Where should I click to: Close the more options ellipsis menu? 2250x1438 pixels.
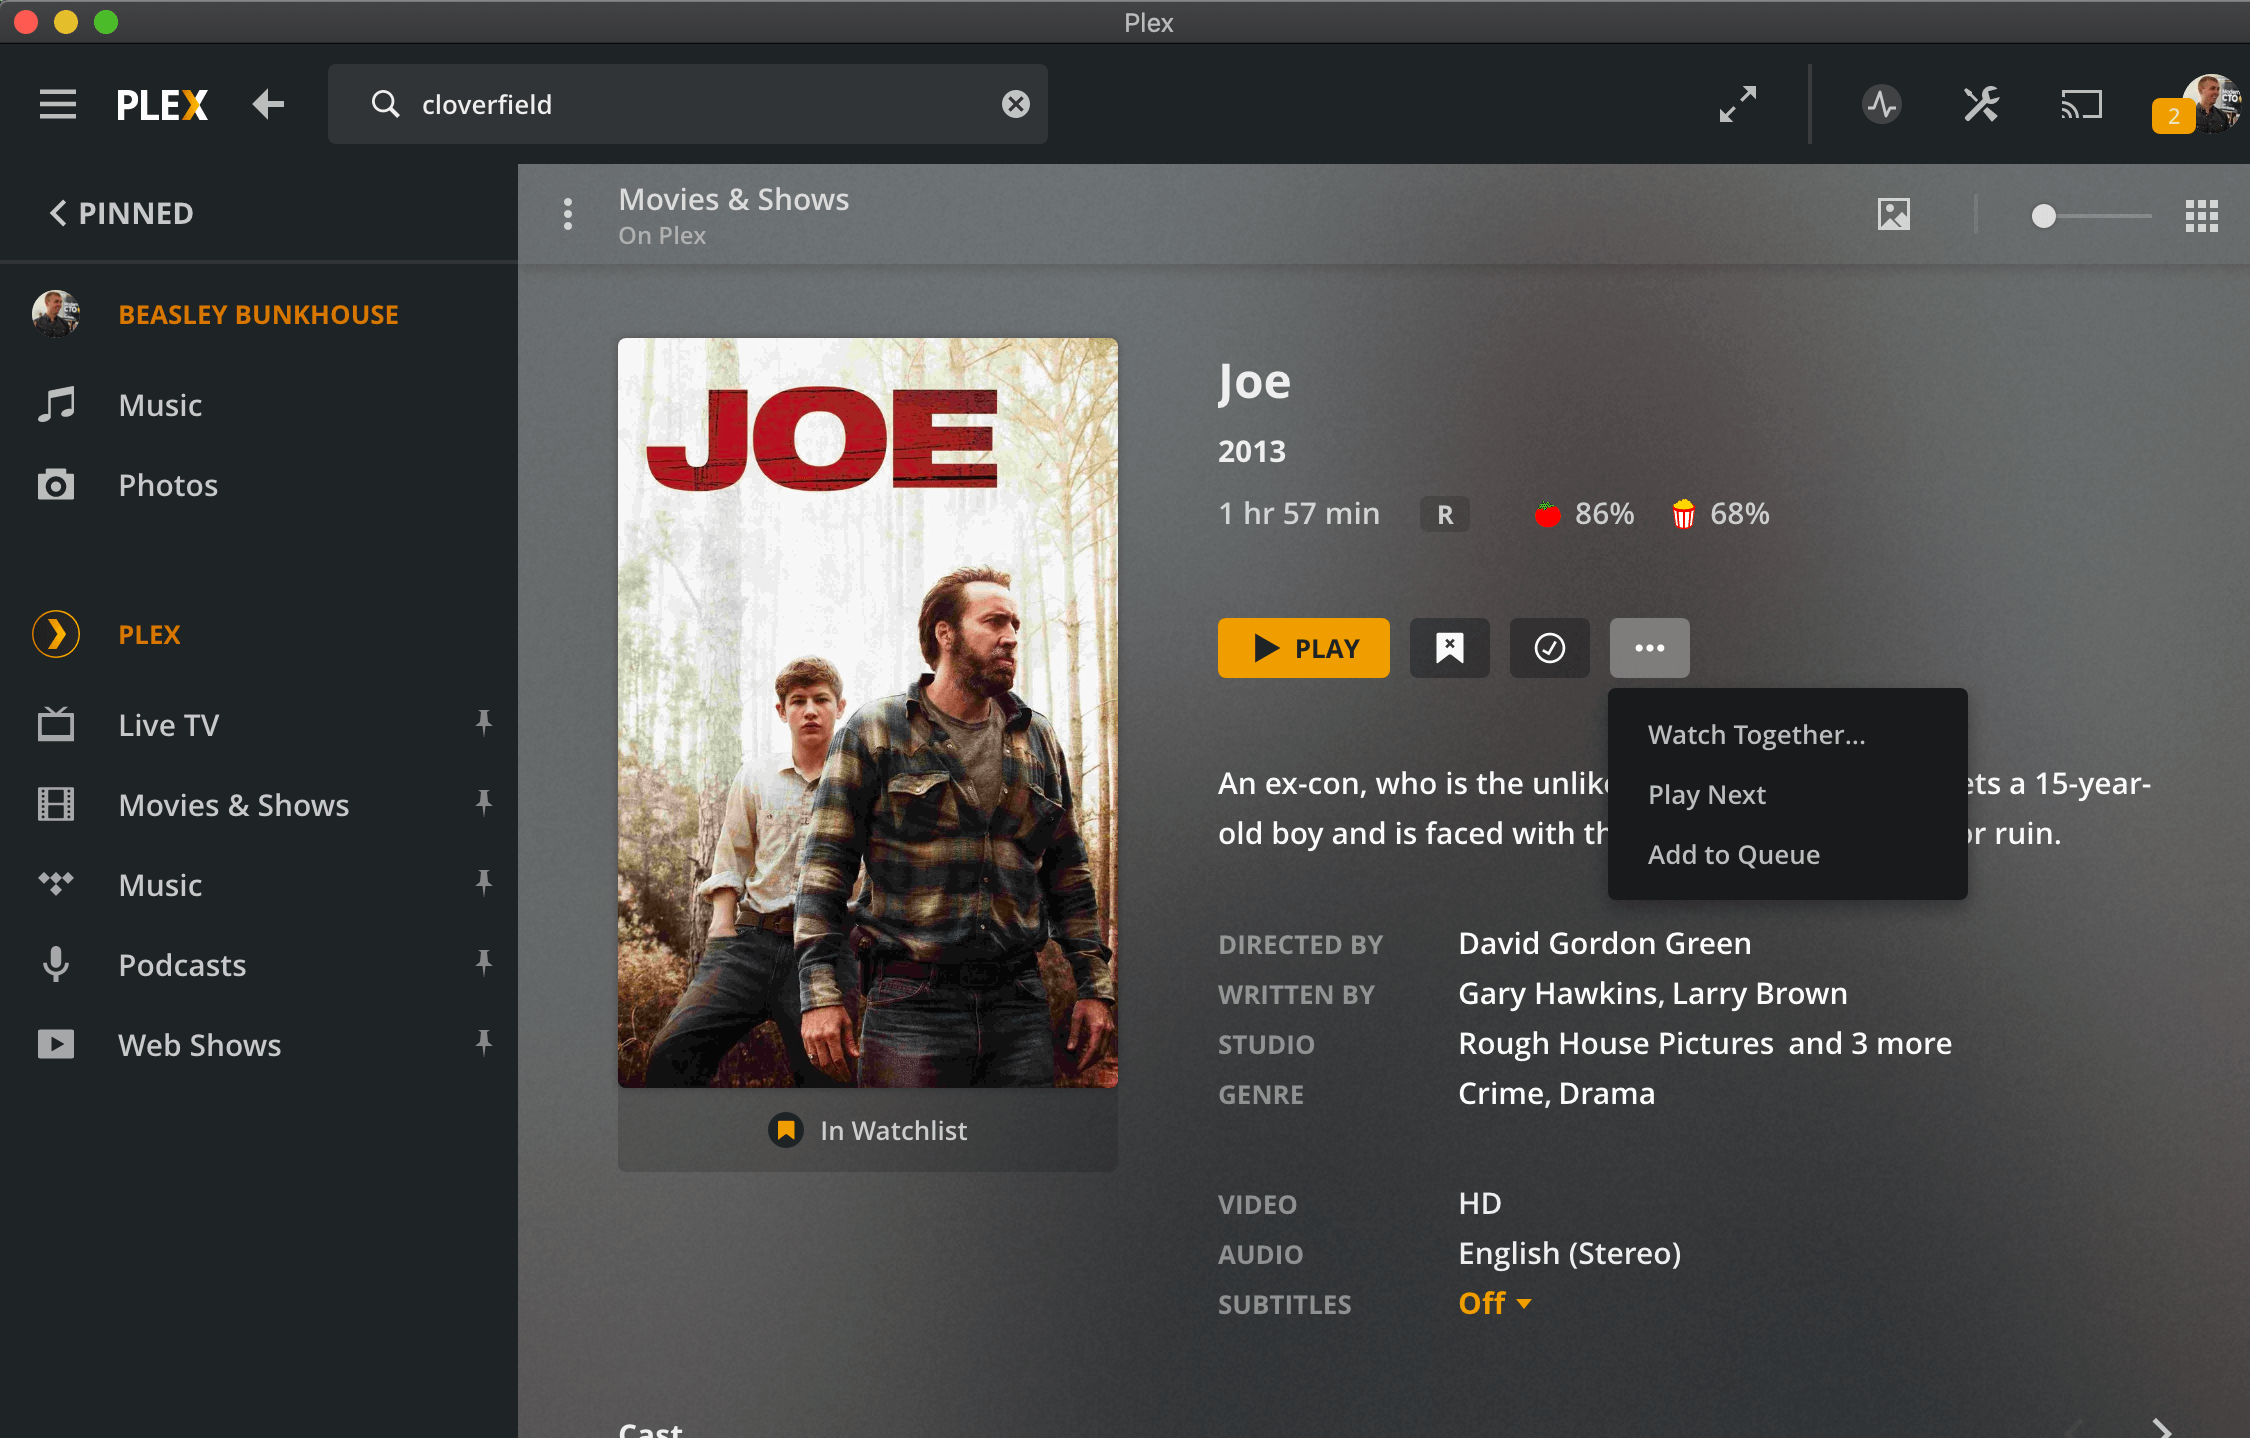click(1650, 648)
